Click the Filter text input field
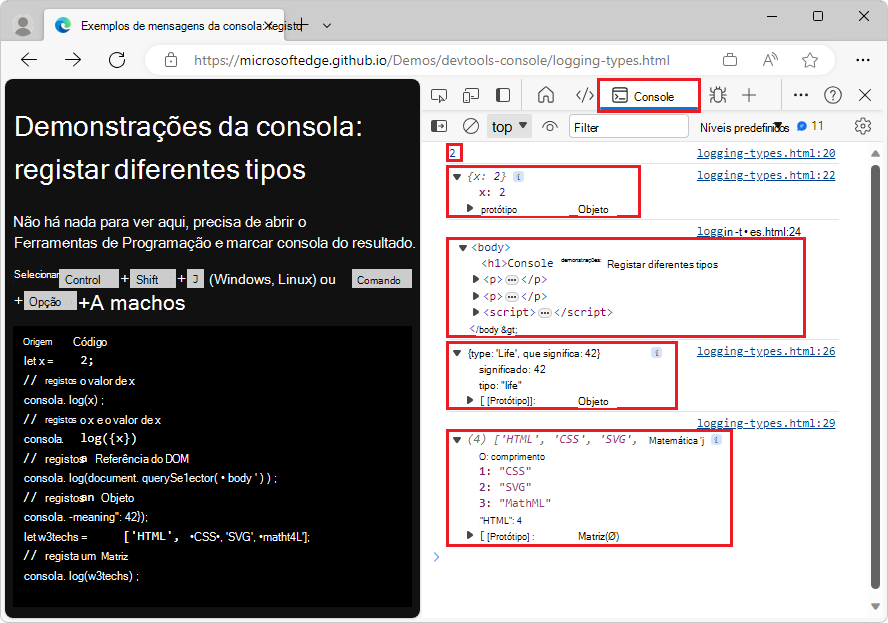The width and height of the screenshot is (888, 623). (x=628, y=126)
